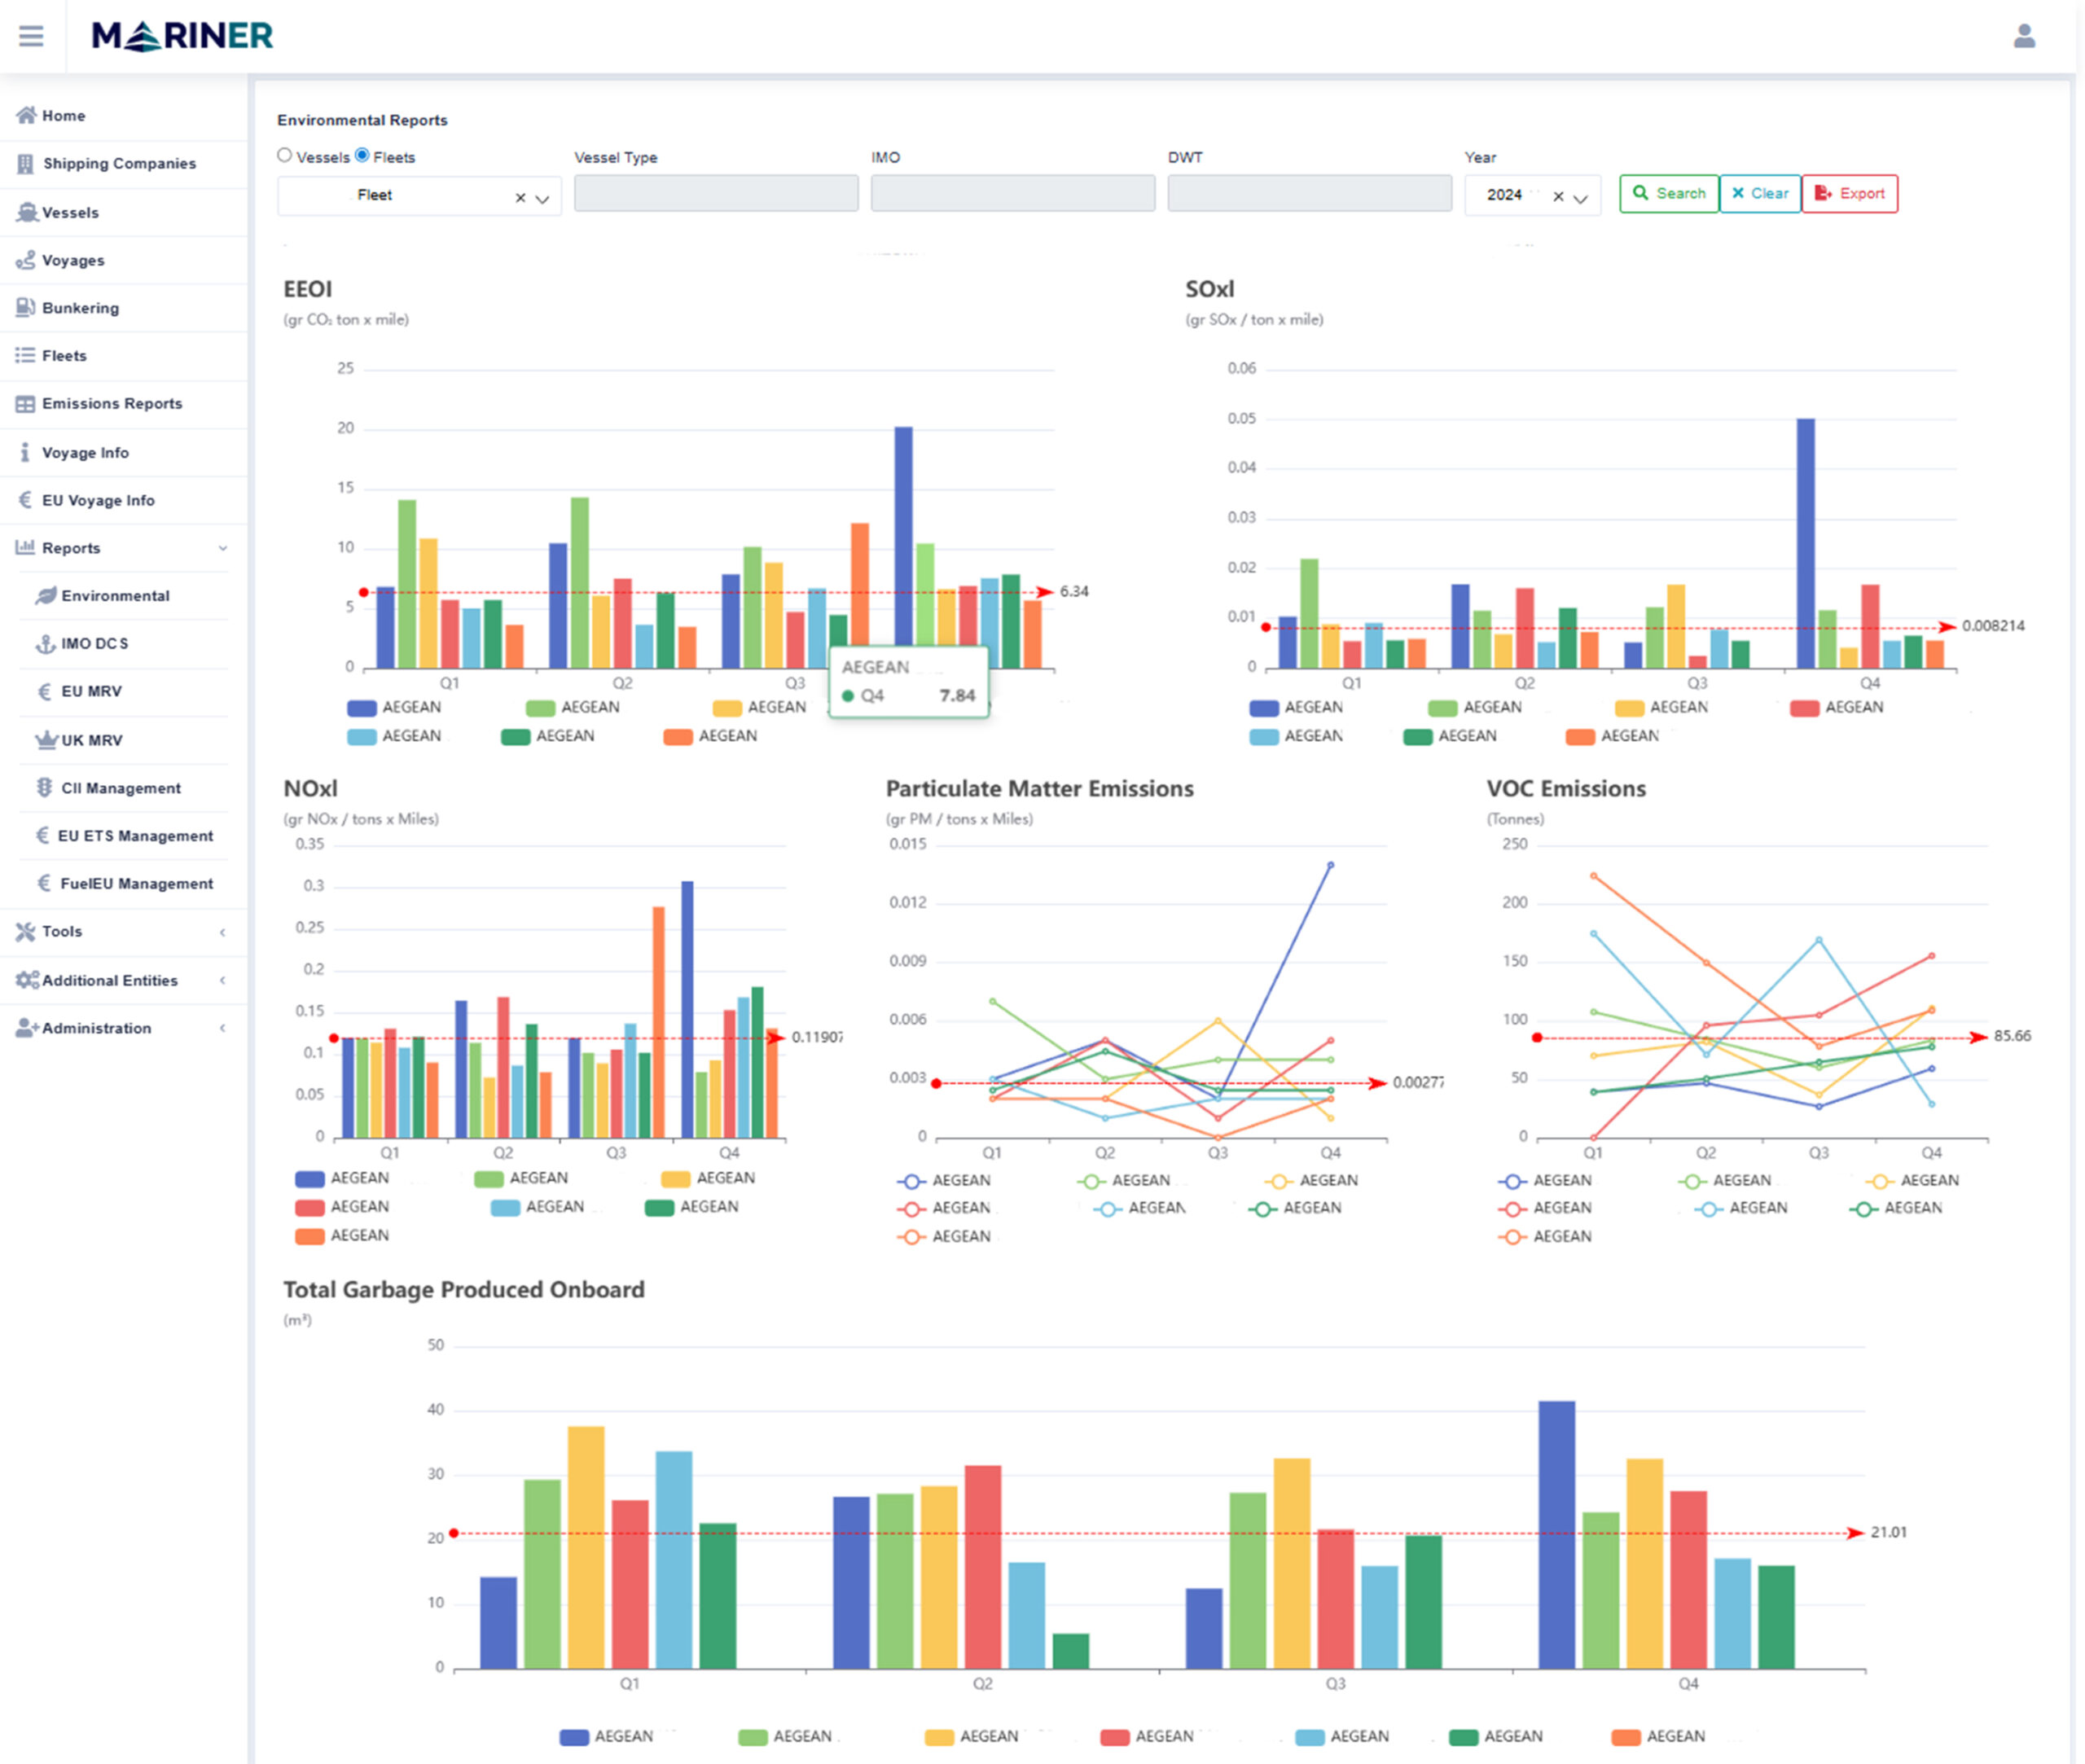Click the red Export button
The image size is (2085, 1764).
[1849, 193]
